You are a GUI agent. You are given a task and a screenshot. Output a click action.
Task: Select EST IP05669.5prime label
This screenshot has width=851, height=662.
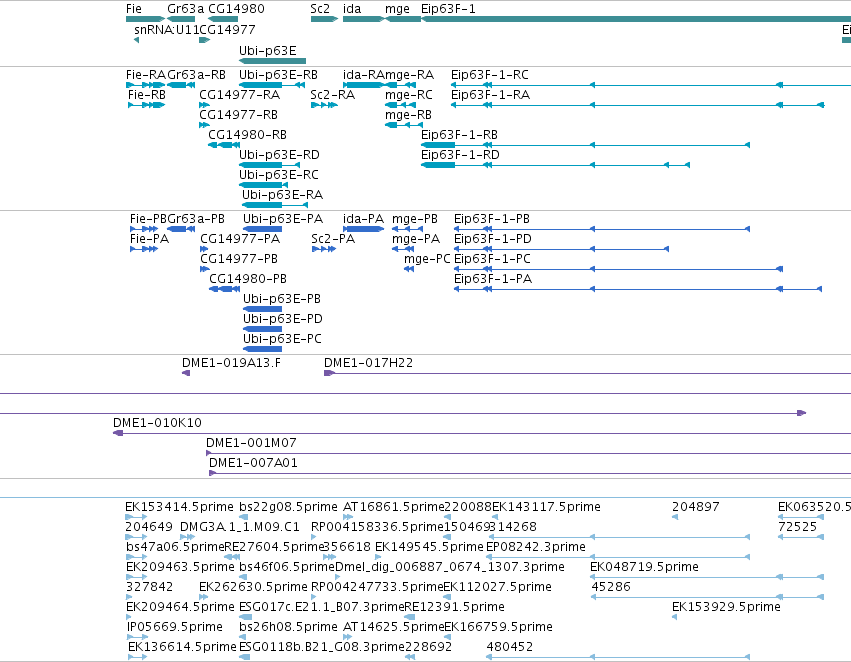[175, 627]
